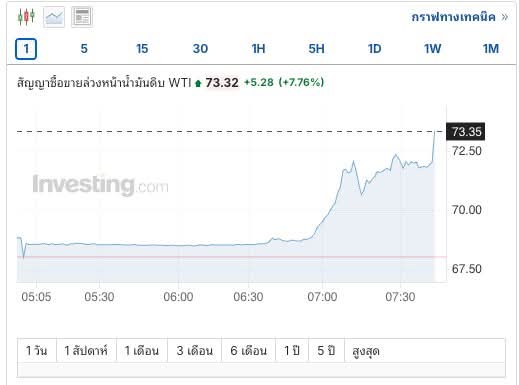Image resolution: width=519 pixels, height=385 pixels.
Task: Open กราฟทางเทคนิค technical chart link
Action: (x=453, y=17)
